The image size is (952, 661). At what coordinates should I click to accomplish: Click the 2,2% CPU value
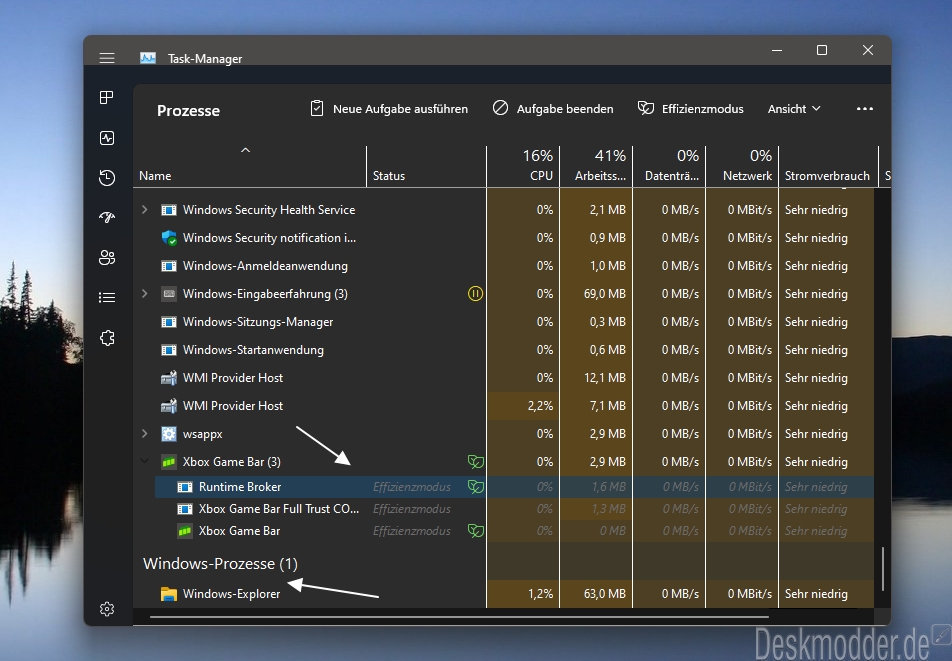540,405
